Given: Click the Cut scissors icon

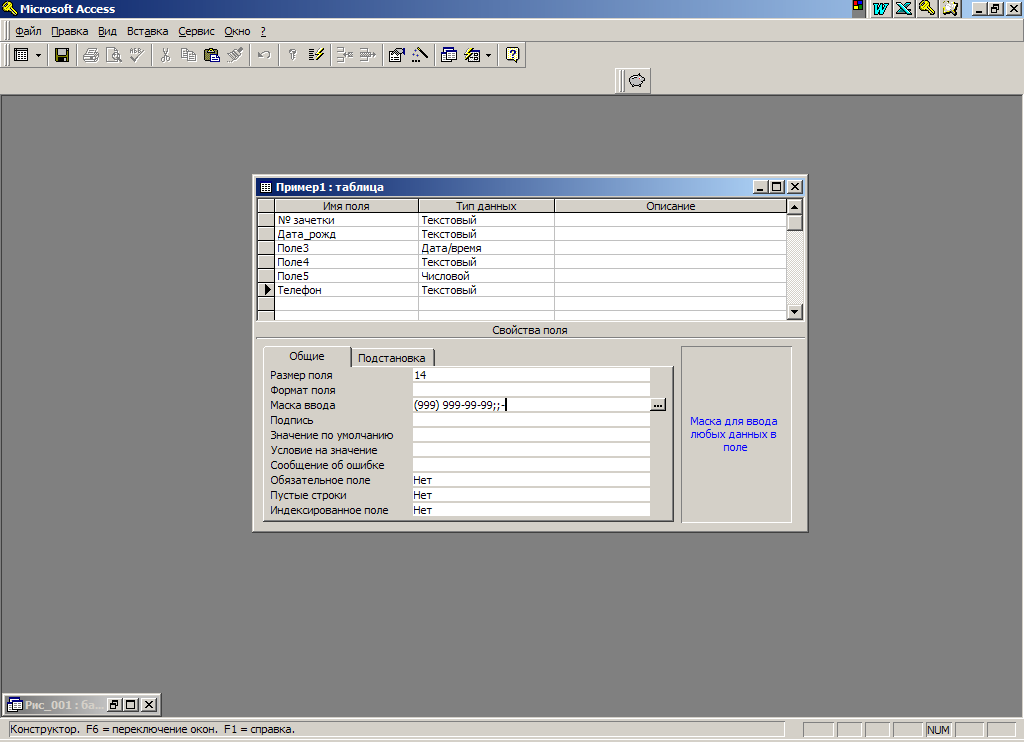Looking at the screenshot, I should [165, 56].
